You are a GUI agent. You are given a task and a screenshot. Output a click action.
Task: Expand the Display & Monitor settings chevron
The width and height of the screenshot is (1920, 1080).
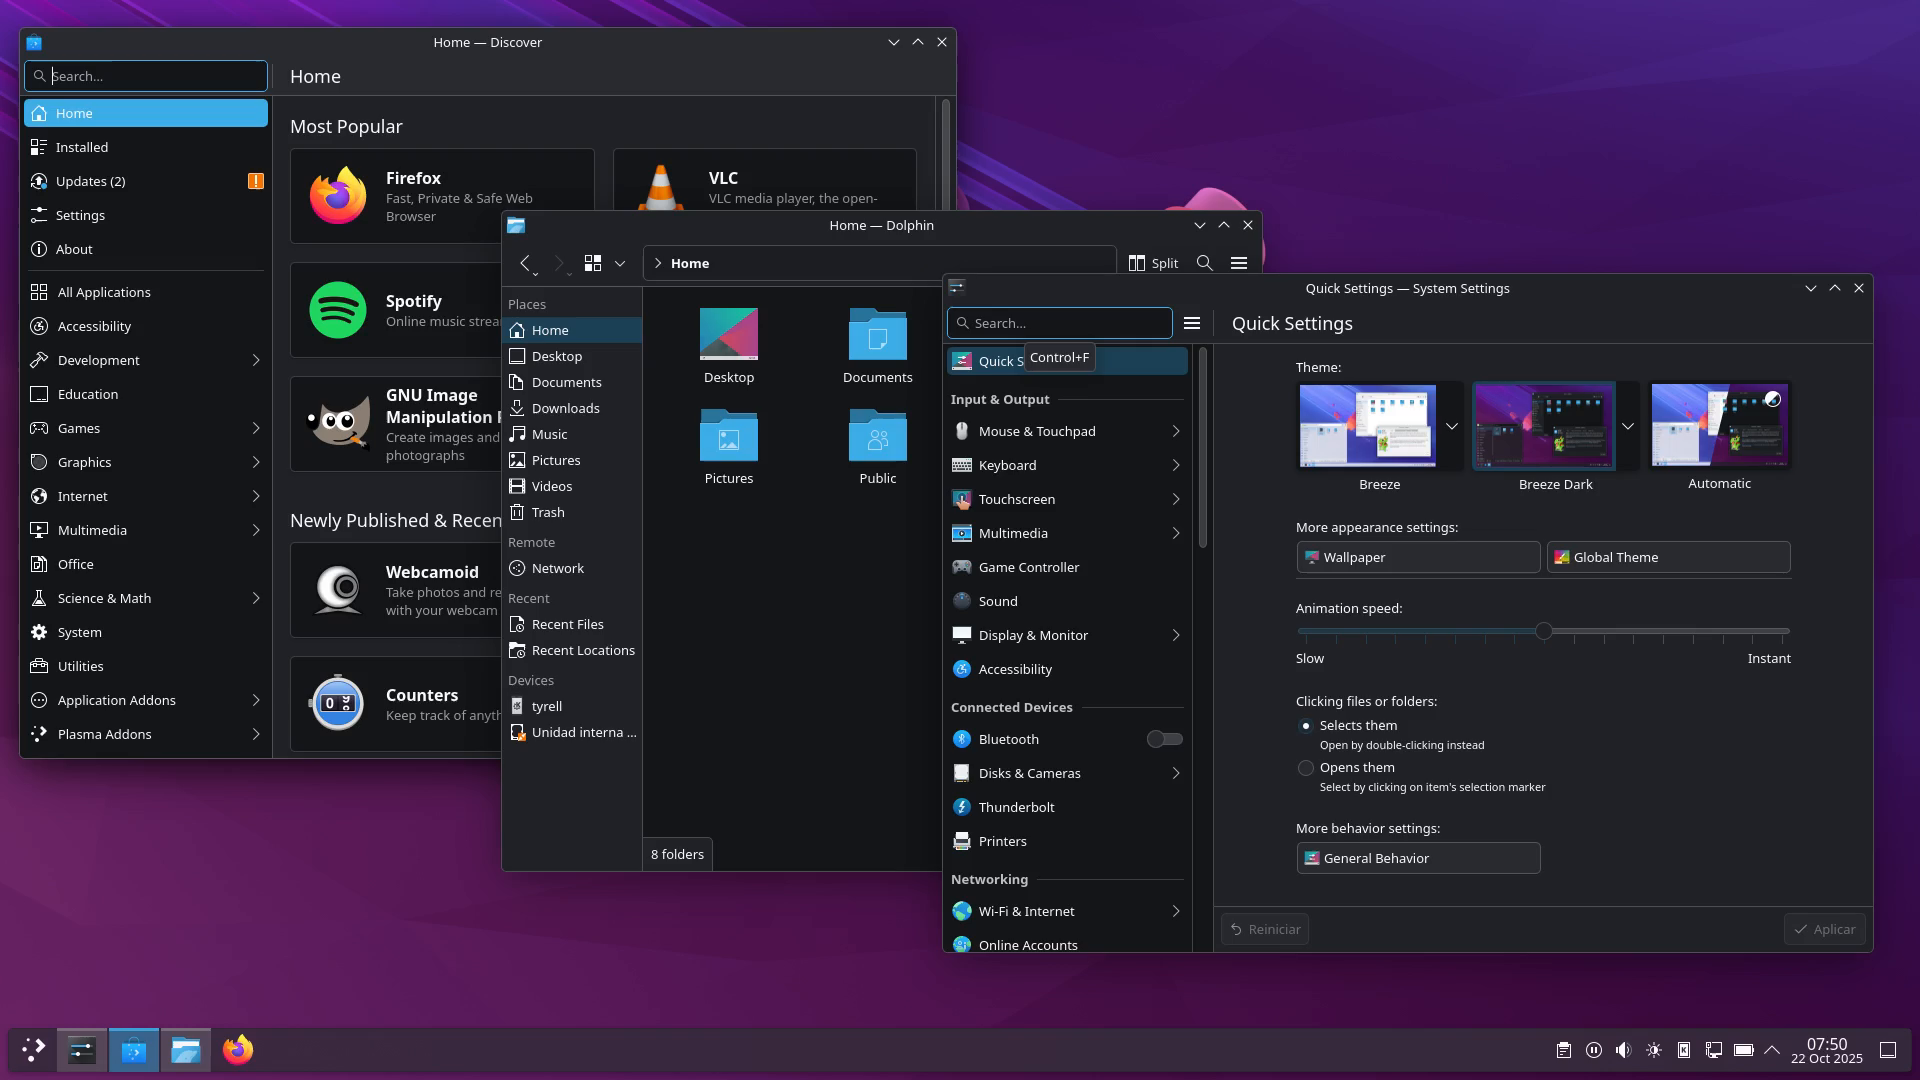coord(1174,635)
